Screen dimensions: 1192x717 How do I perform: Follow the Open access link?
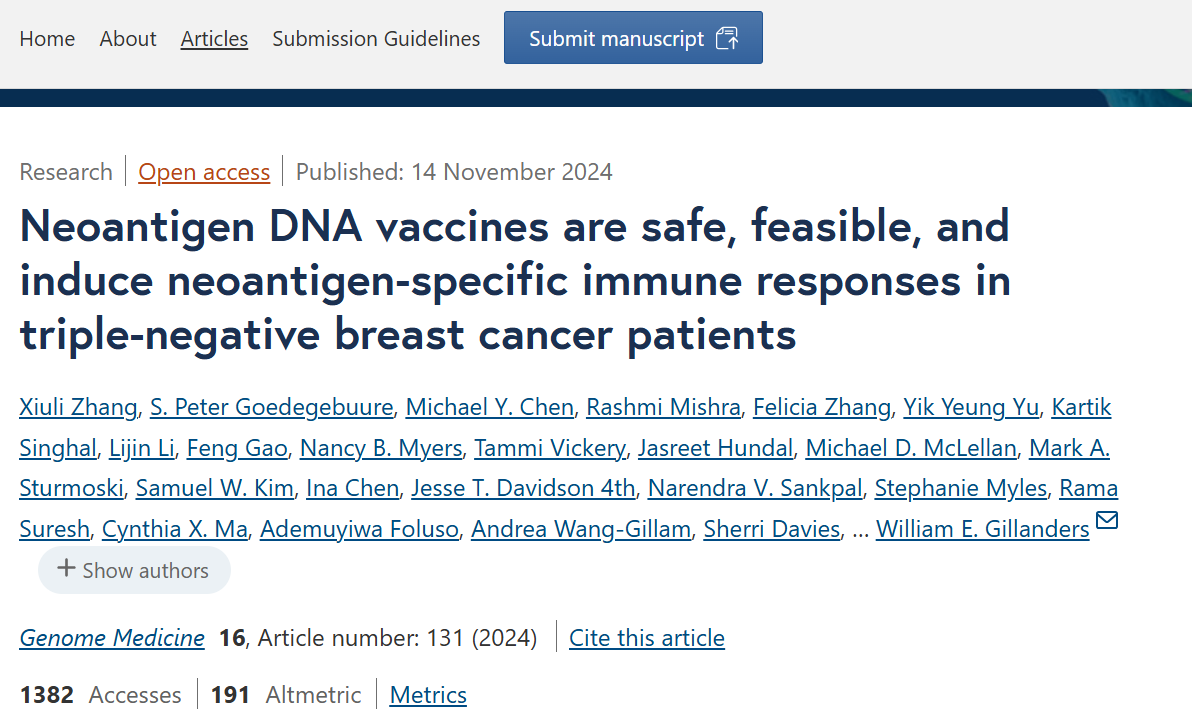click(204, 173)
